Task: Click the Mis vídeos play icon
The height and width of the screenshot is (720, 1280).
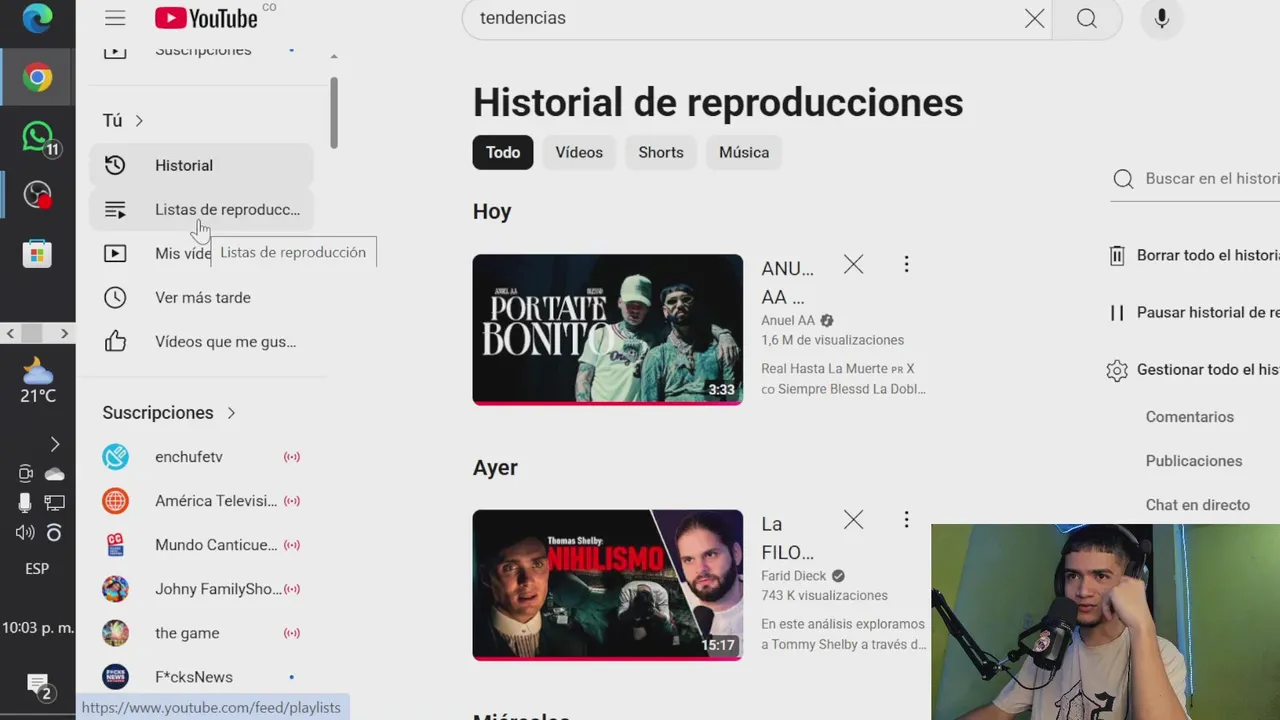Action: [115, 253]
